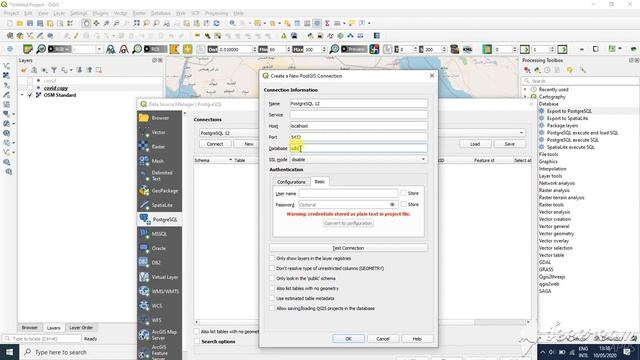Toggle OSM Standard layer visibility checkbox
This screenshot has height=360, width=640.
(x=30, y=95)
